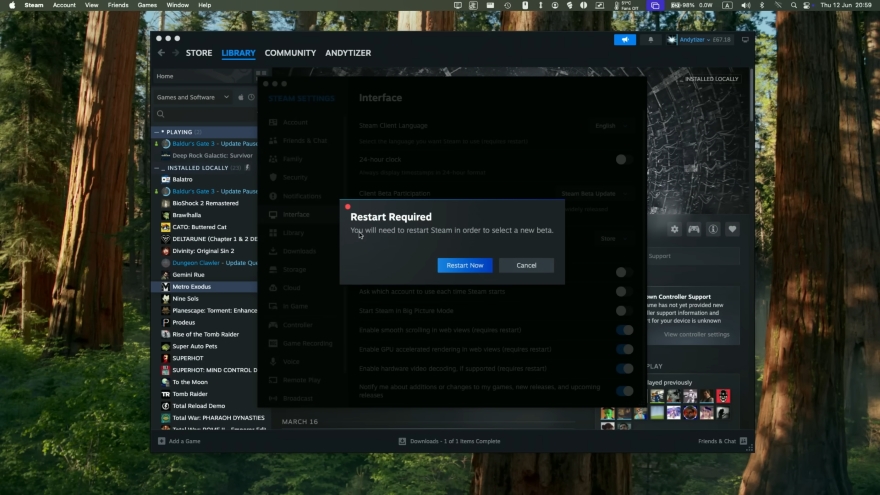Image resolution: width=880 pixels, height=495 pixels.
Task: Click the back navigation arrow
Action: [x=162, y=53]
